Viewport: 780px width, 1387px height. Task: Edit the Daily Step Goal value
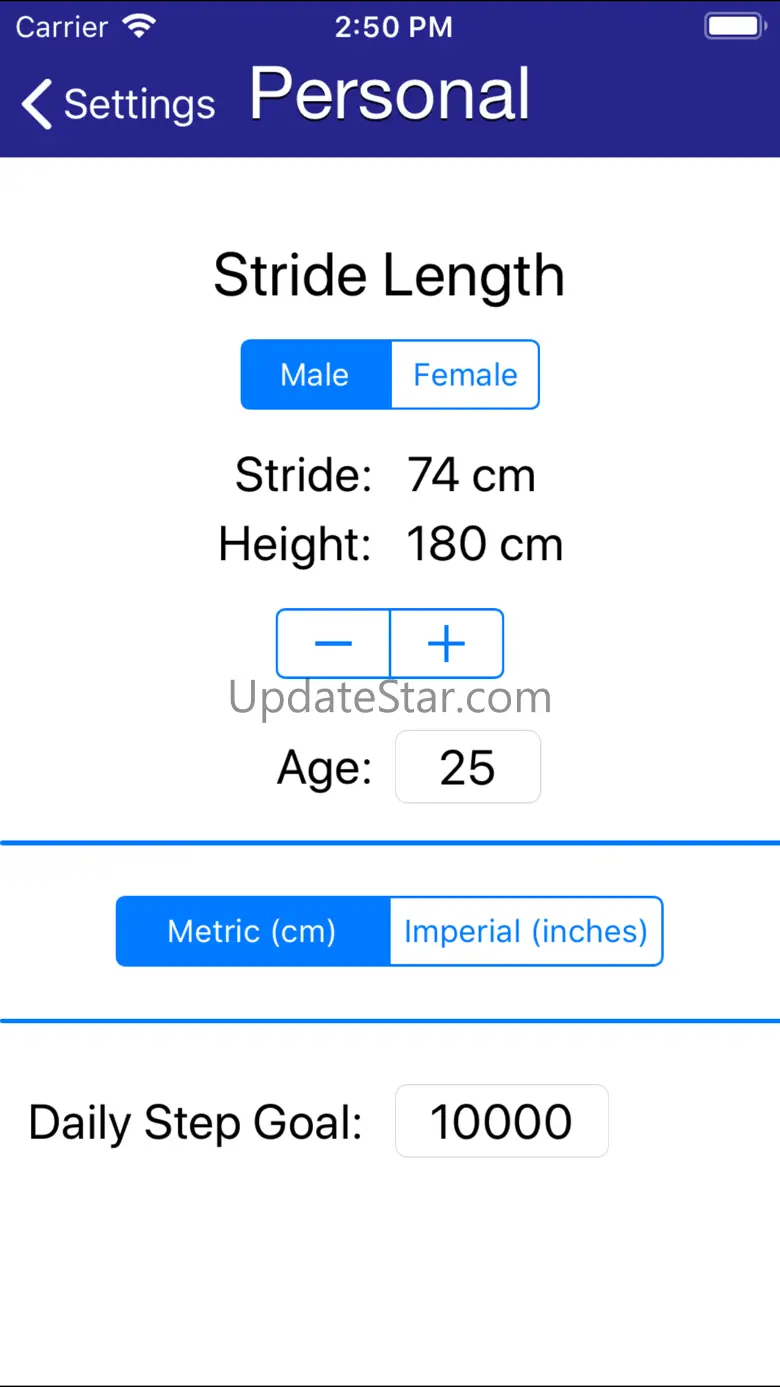pos(501,1121)
